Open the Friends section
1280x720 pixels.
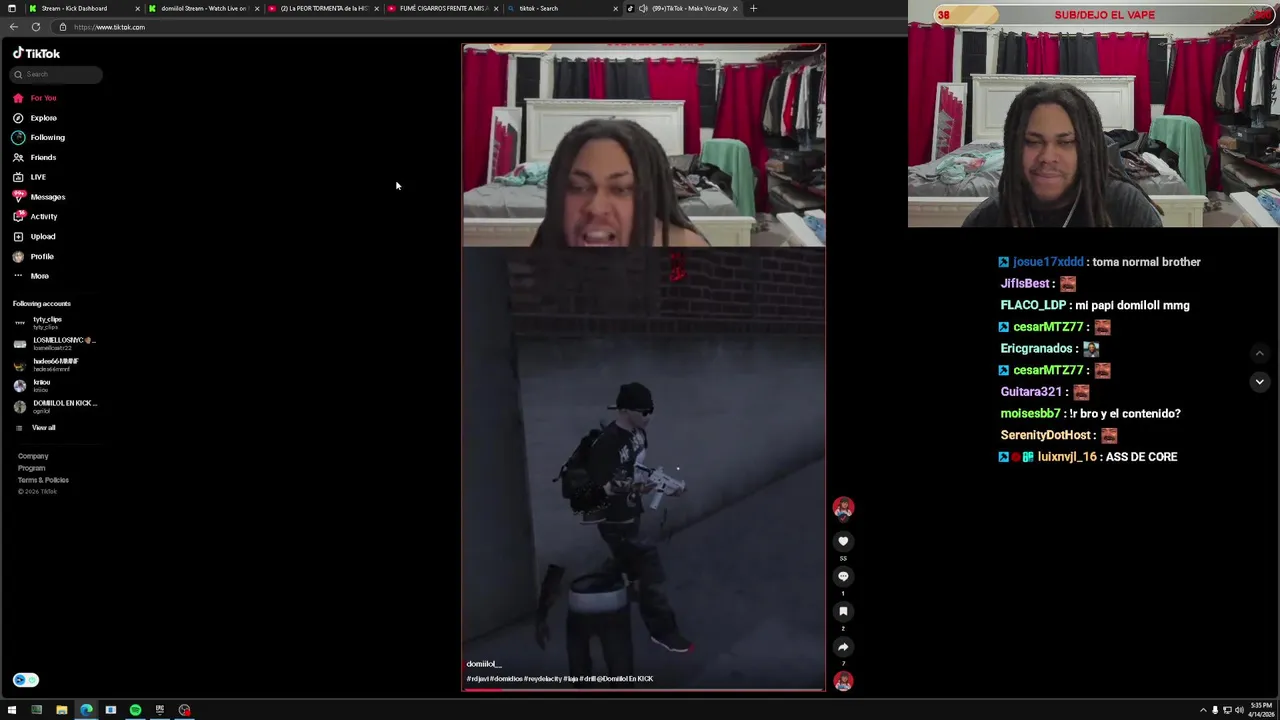pos(35,157)
